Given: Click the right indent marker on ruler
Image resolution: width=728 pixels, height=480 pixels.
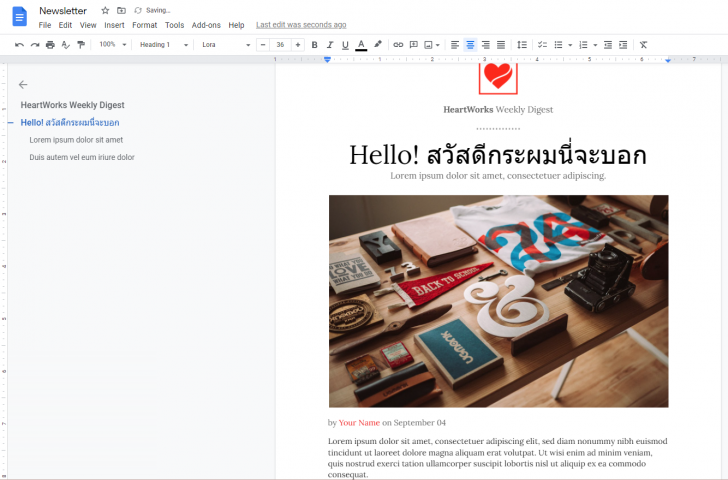Looking at the screenshot, I should [668, 60].
